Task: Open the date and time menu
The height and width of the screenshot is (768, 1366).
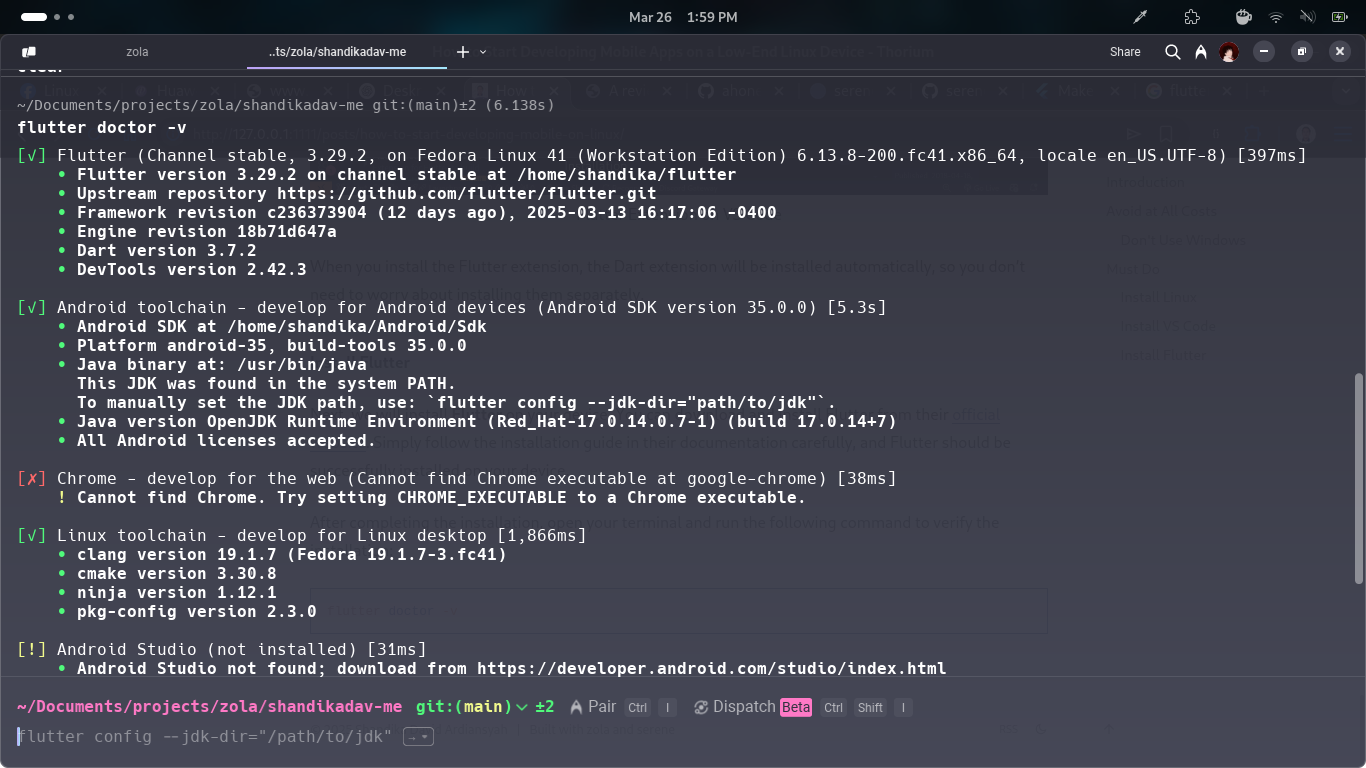Action: click(683, 17)
